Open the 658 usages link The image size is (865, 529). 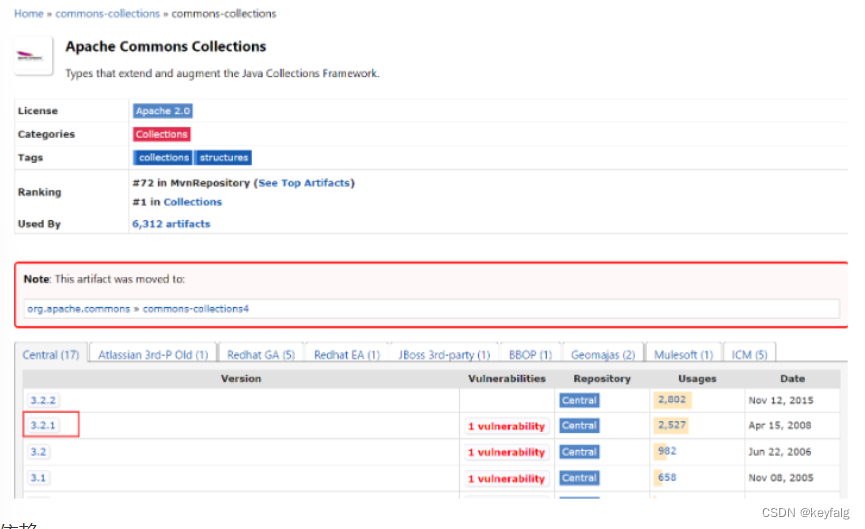click(x=666, y=477)
